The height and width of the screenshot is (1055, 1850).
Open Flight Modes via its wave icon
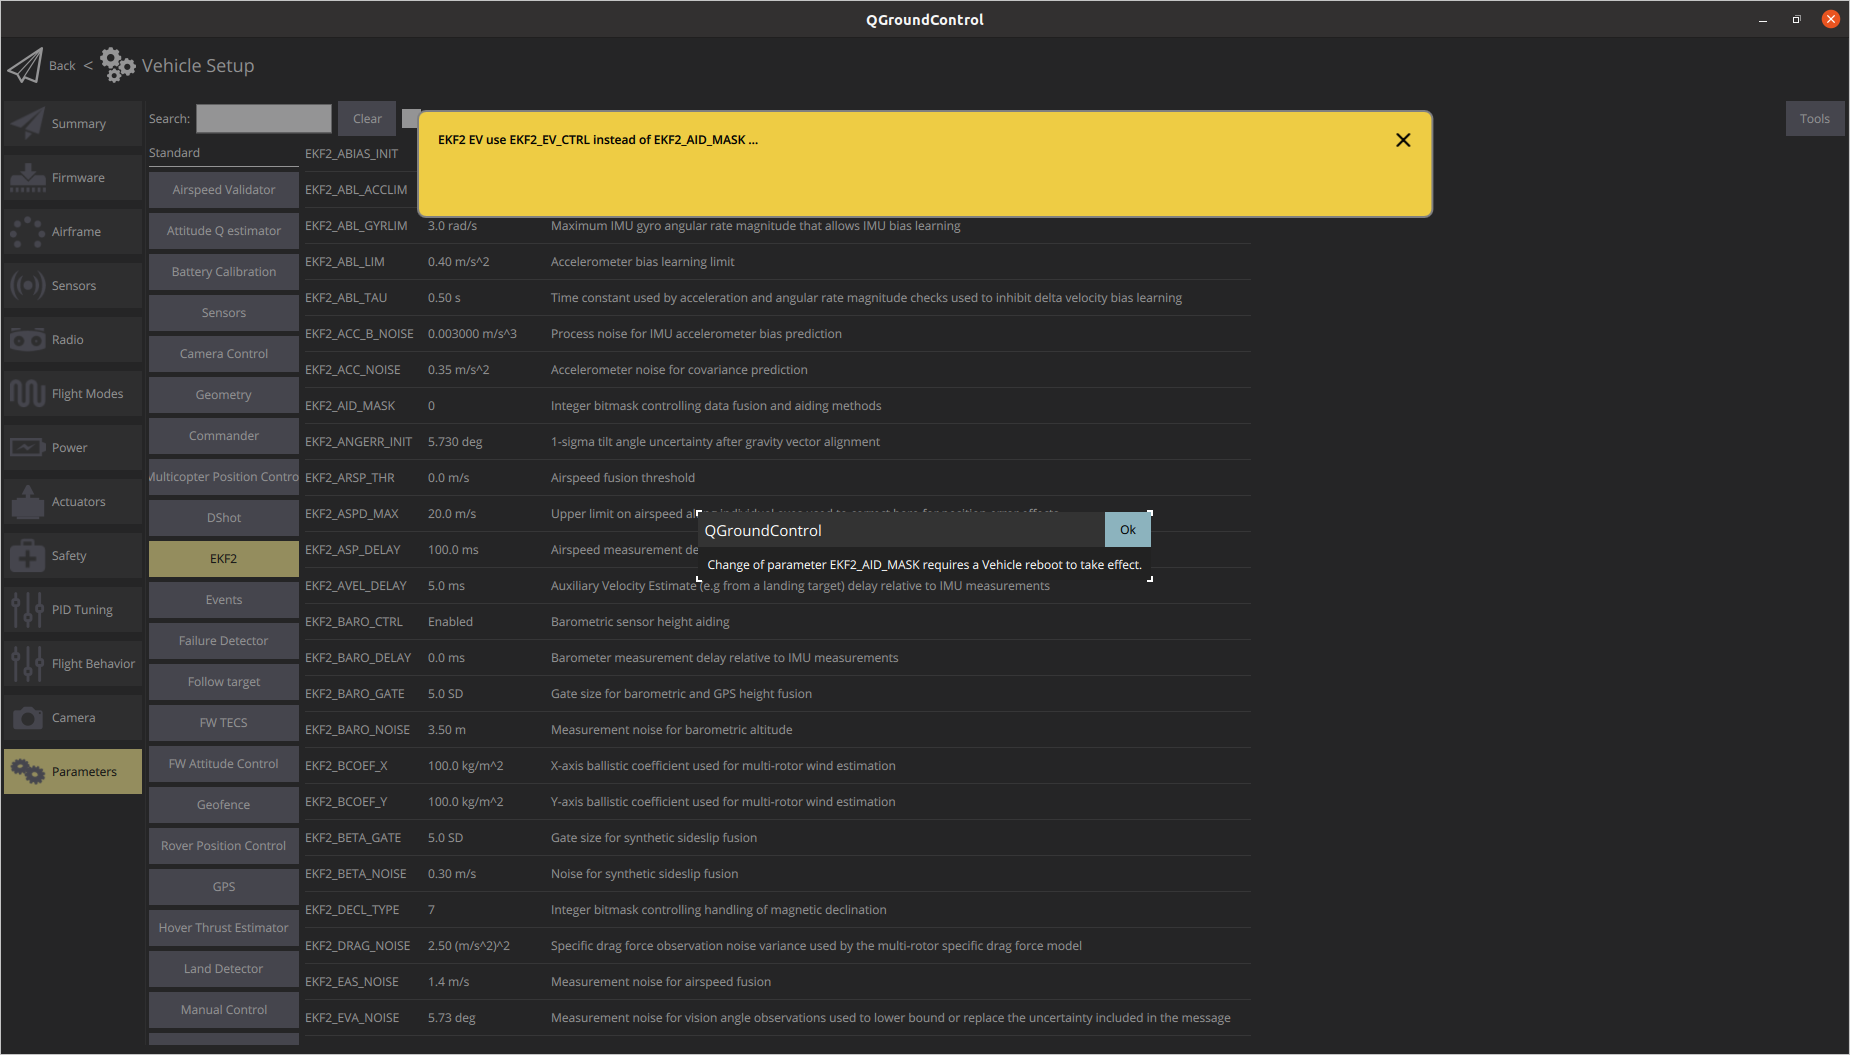[28, 393]
